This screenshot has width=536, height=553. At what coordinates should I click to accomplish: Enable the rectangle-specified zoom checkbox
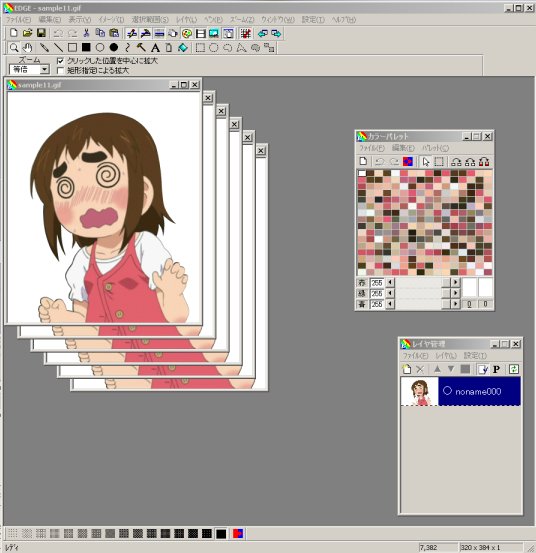tap(60, 71)
